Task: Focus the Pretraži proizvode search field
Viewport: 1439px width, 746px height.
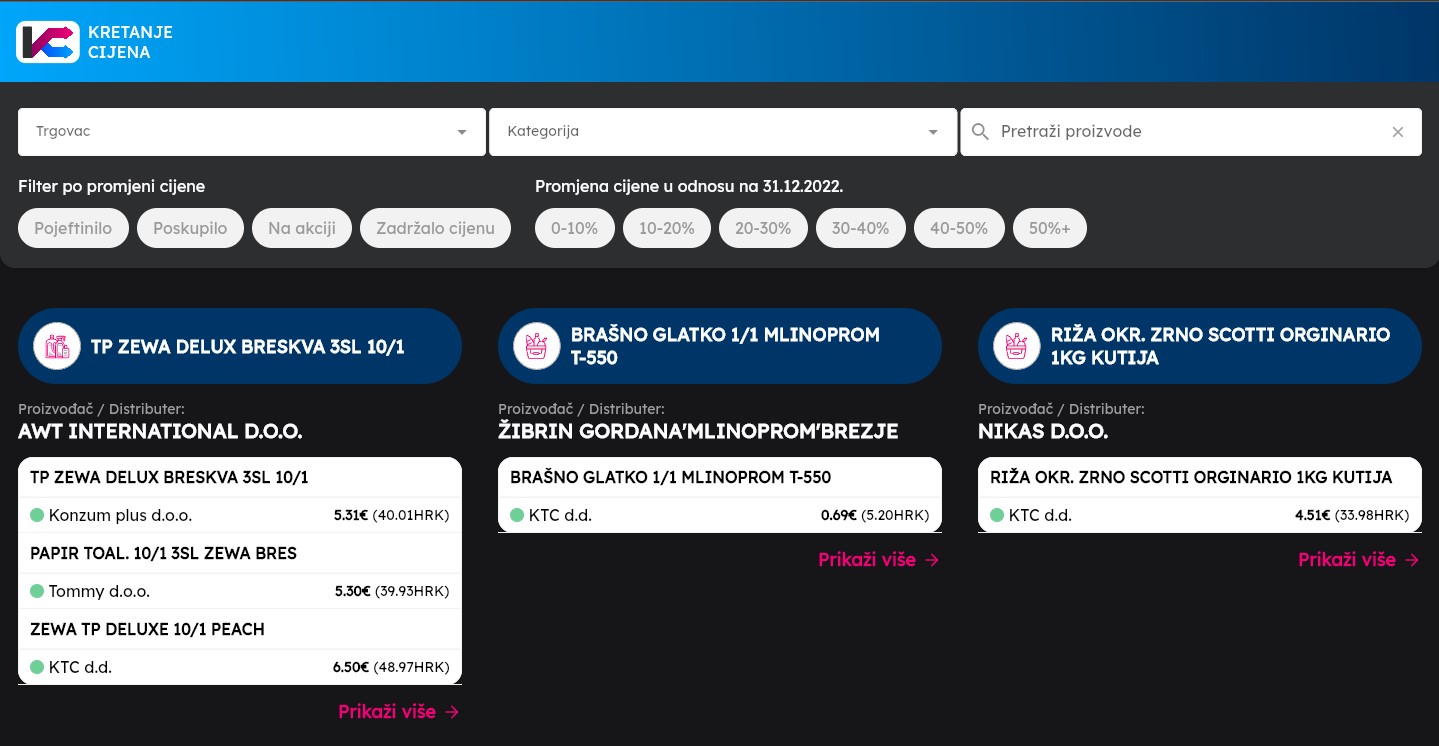Action: click(1190, 132)
